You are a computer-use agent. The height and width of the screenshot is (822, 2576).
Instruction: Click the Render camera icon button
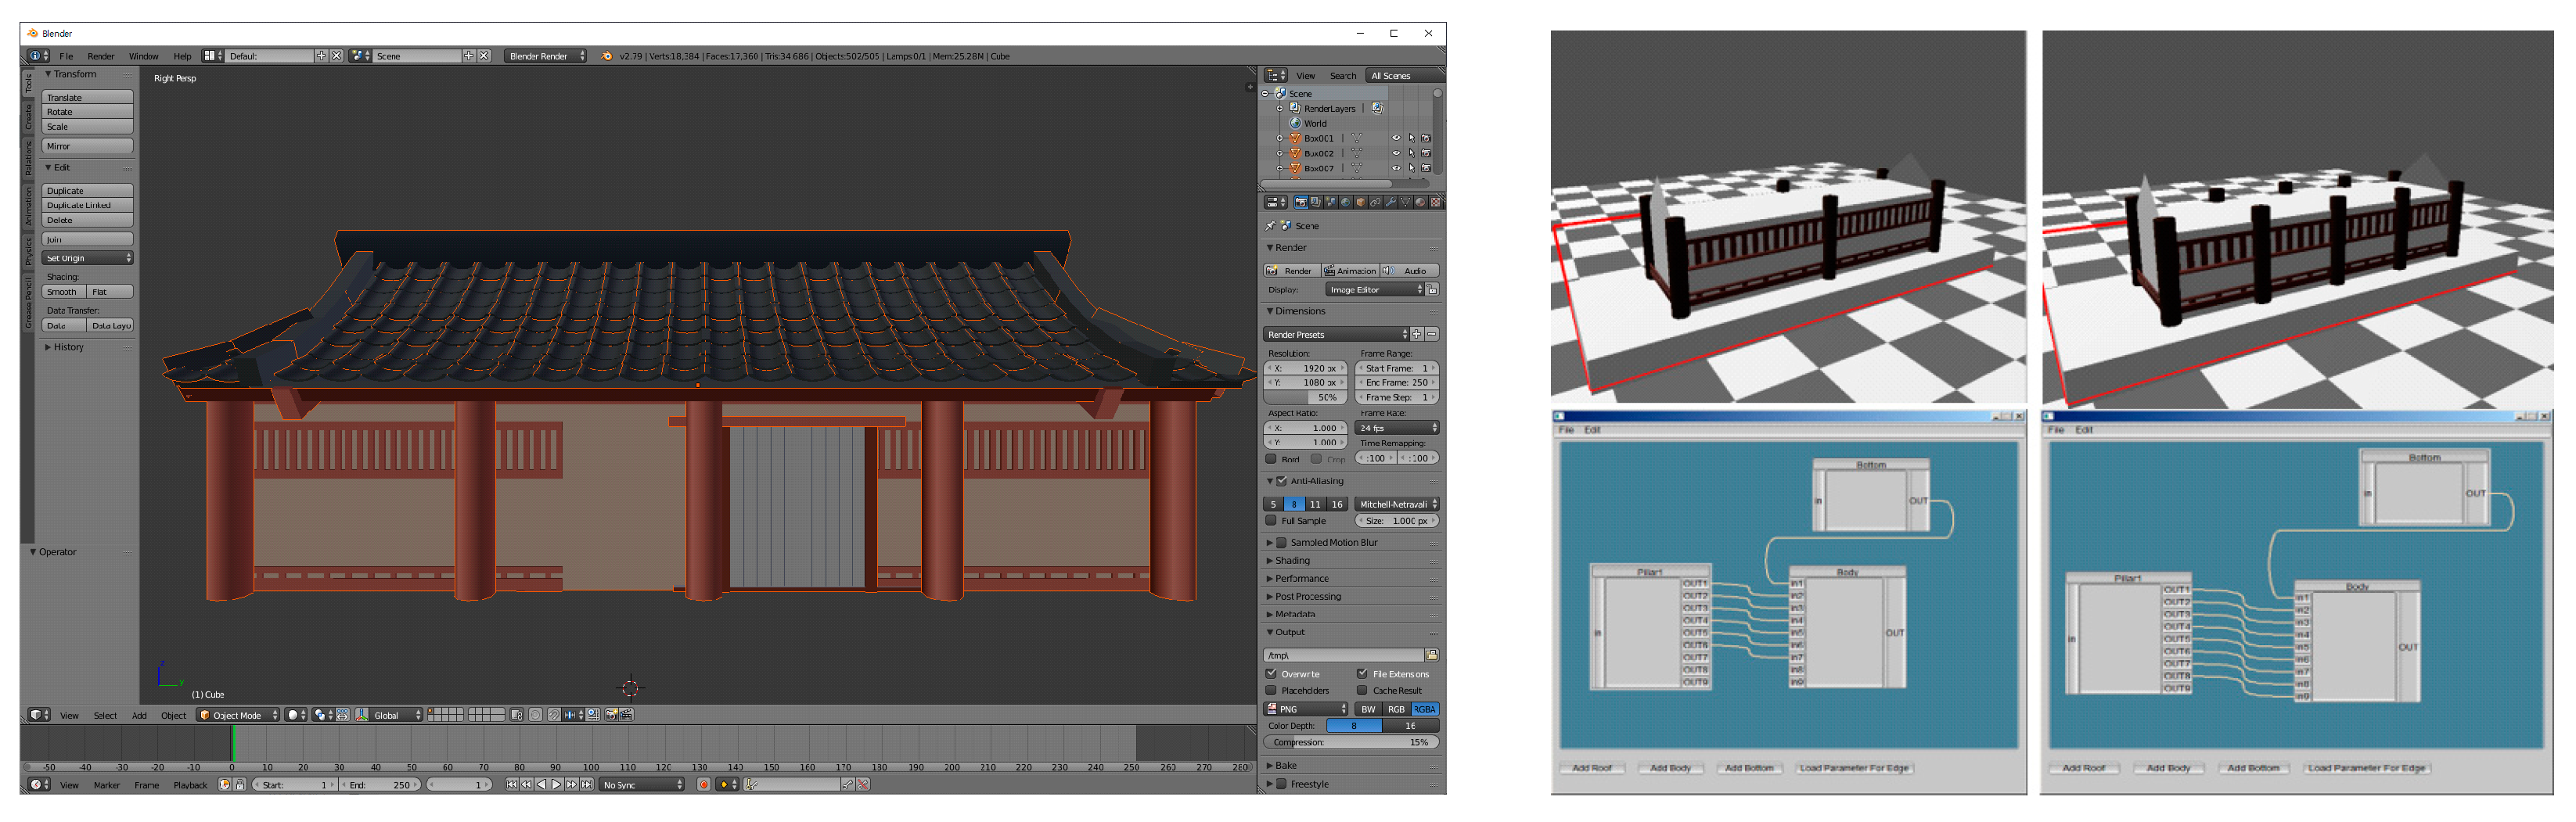1291,271
